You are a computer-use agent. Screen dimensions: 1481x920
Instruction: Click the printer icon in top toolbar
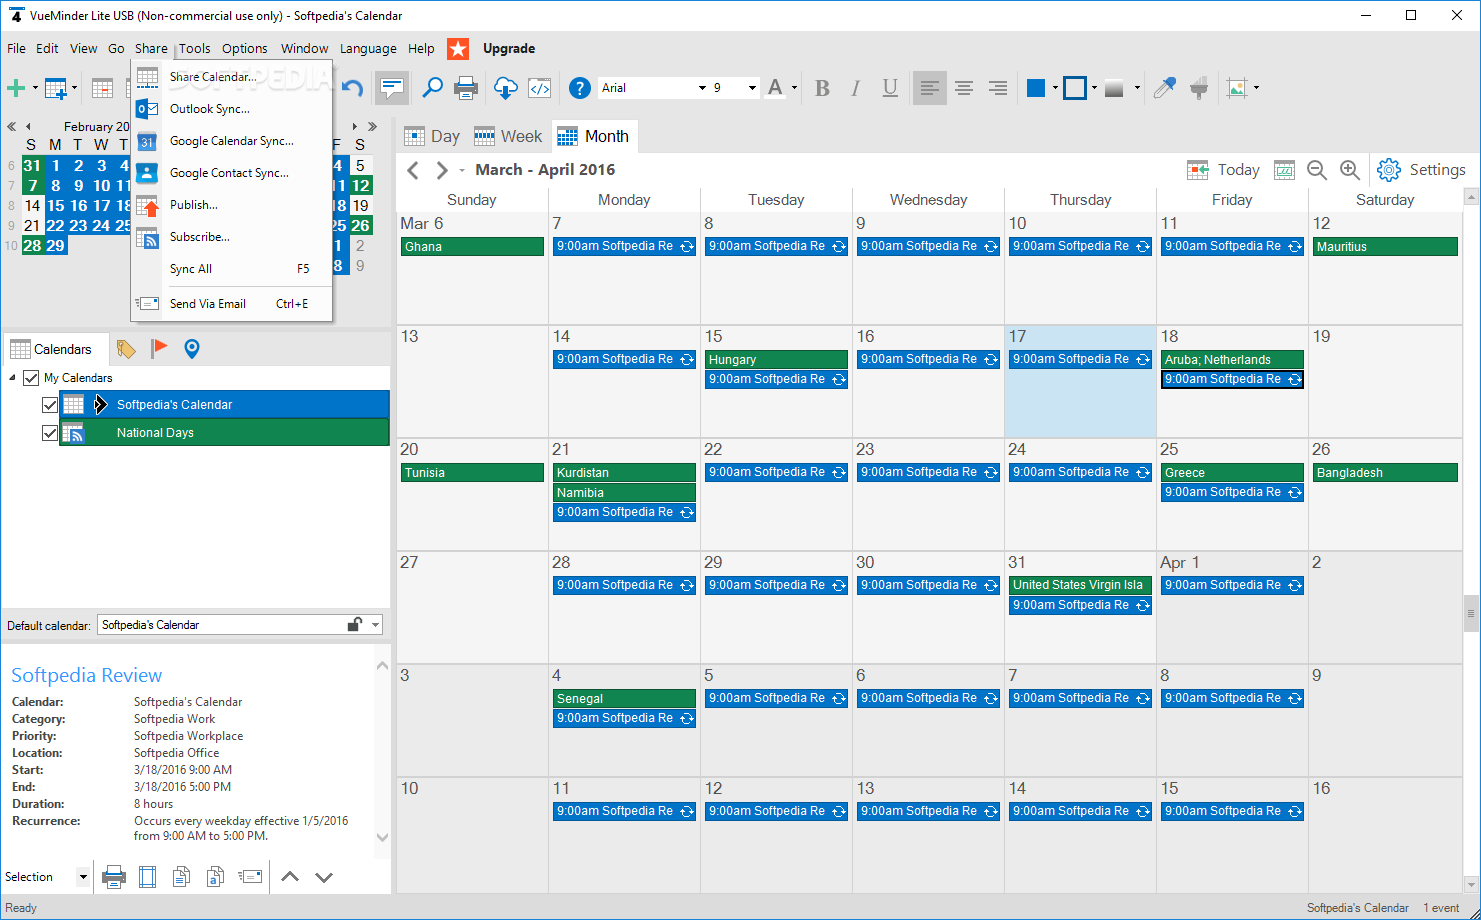[466, 88]
